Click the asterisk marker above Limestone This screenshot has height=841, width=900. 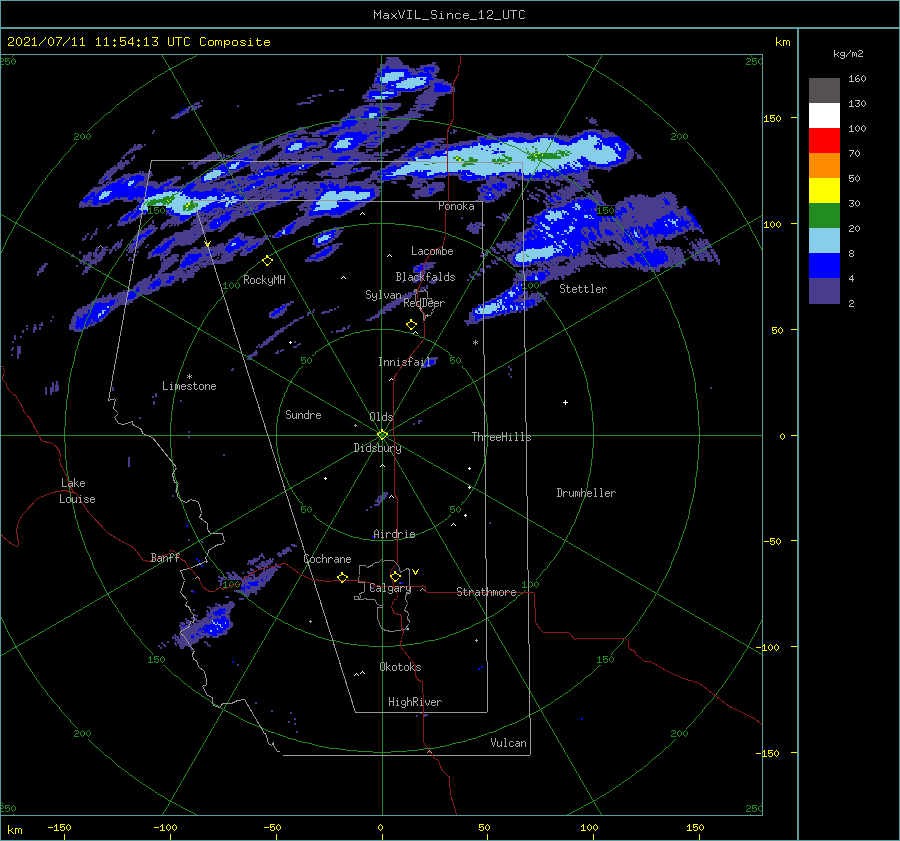189,377
